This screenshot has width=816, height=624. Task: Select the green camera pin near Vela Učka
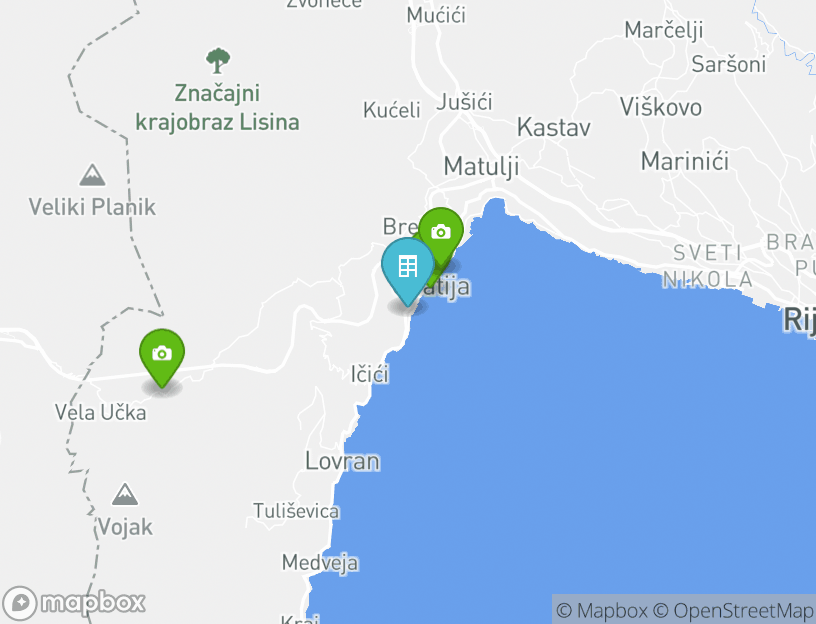[162, 358]
